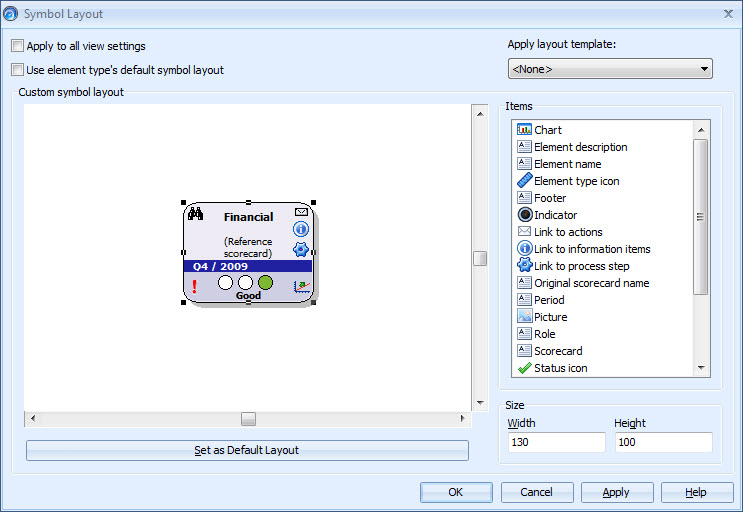743x512 pixels.
Task: Choose the Picture item icon
Action: point(524,316)
